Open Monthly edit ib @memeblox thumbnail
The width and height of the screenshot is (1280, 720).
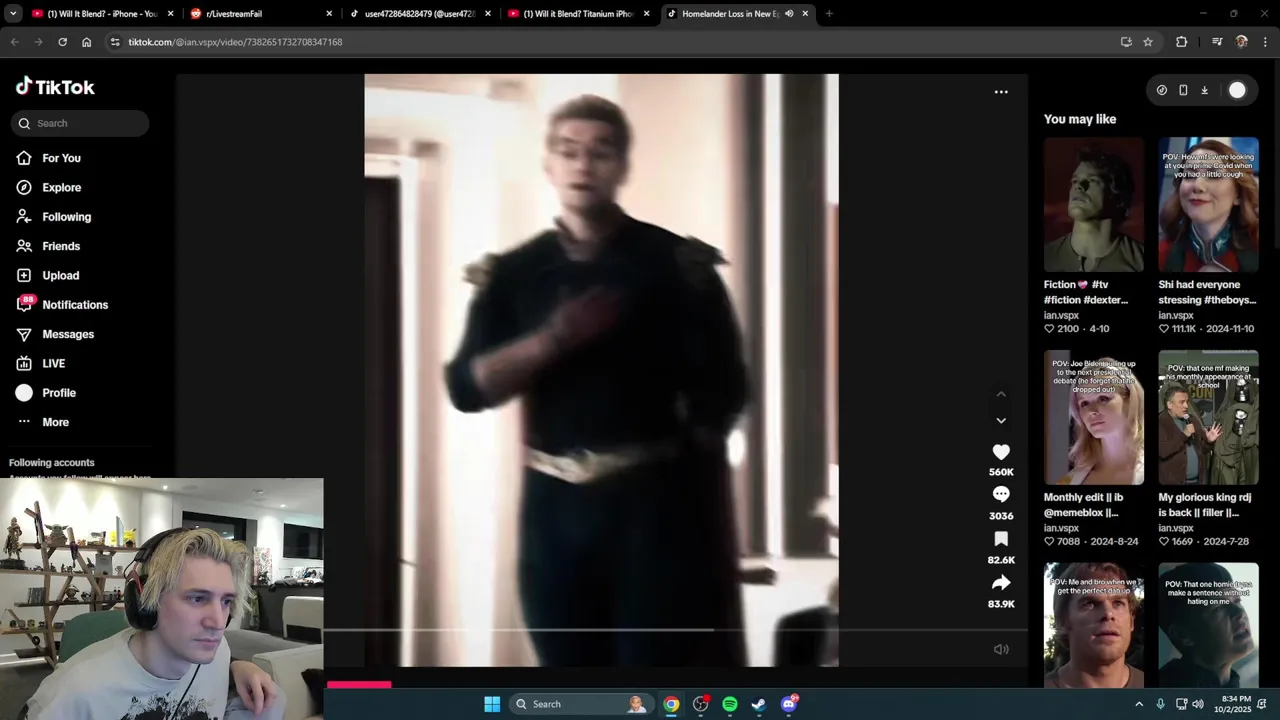(x=1094, y=417)
